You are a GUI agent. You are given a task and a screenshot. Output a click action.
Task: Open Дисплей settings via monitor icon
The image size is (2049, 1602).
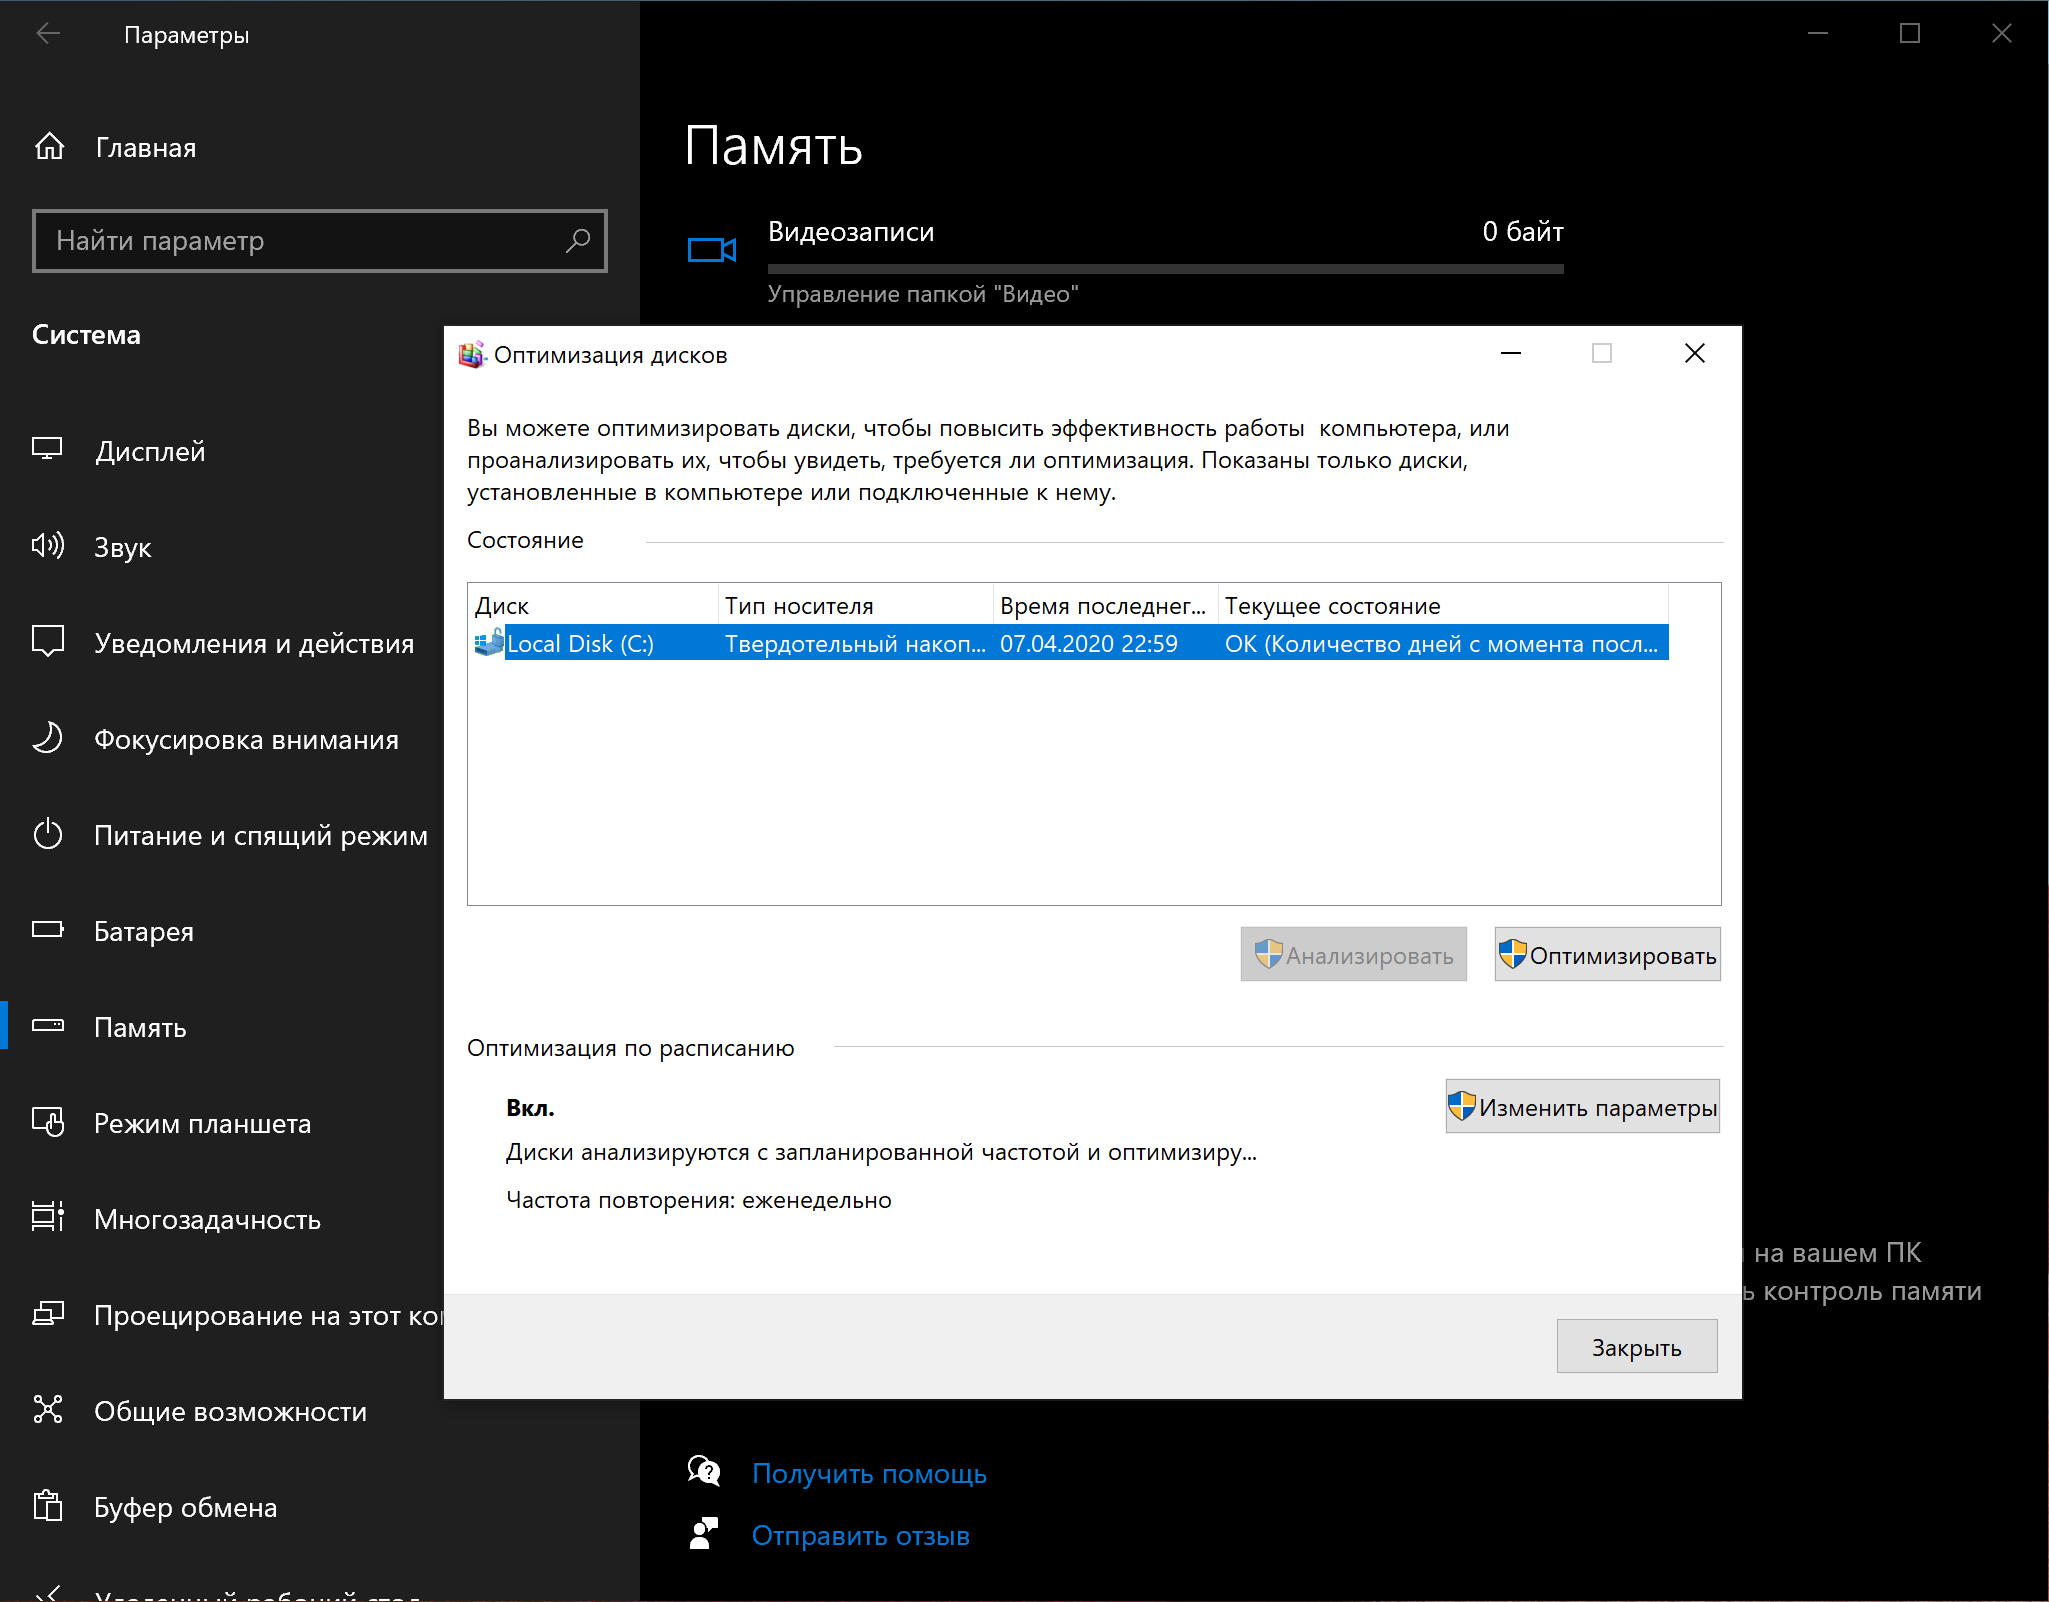pos(47,450)
